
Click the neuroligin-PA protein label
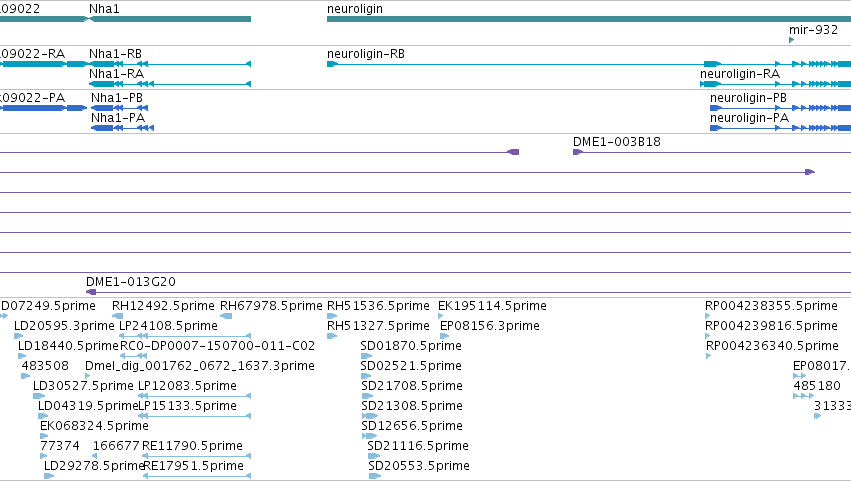[x=749, y=118]
